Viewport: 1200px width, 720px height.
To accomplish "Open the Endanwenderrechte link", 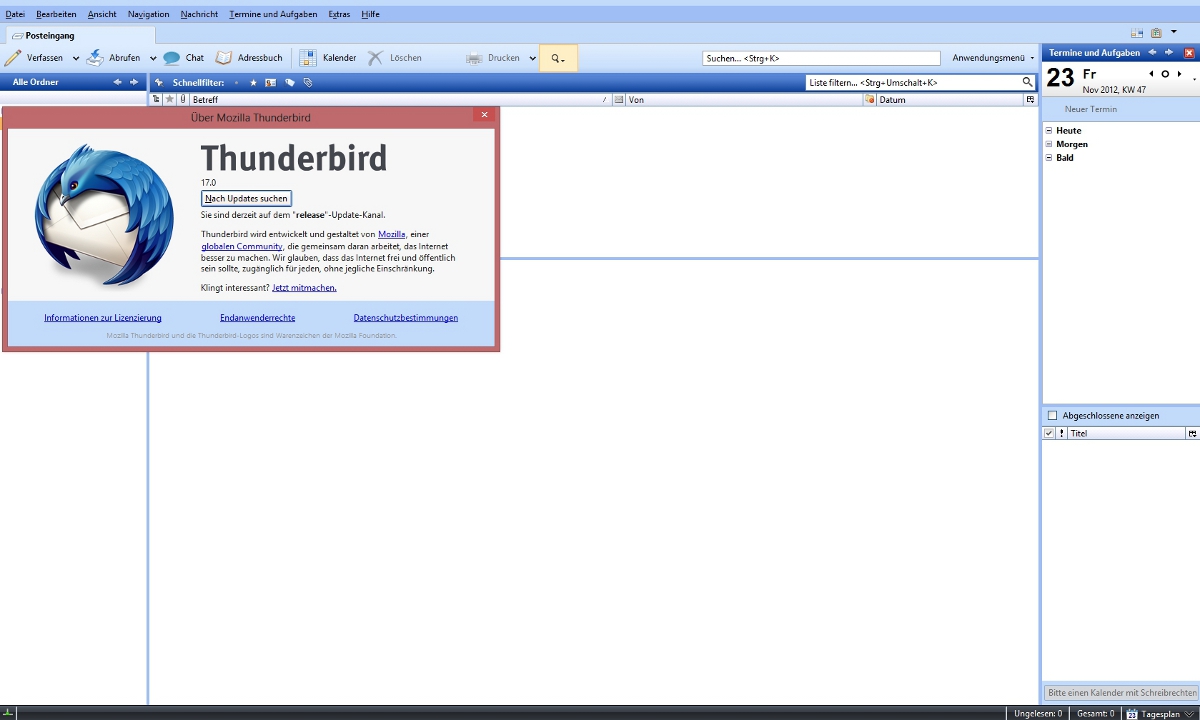I will [x=257, y=318].
